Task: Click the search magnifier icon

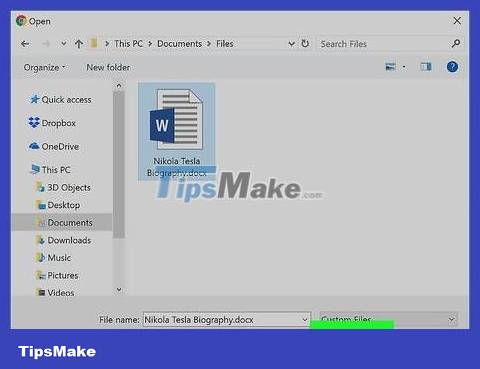Action: (456, 43)
